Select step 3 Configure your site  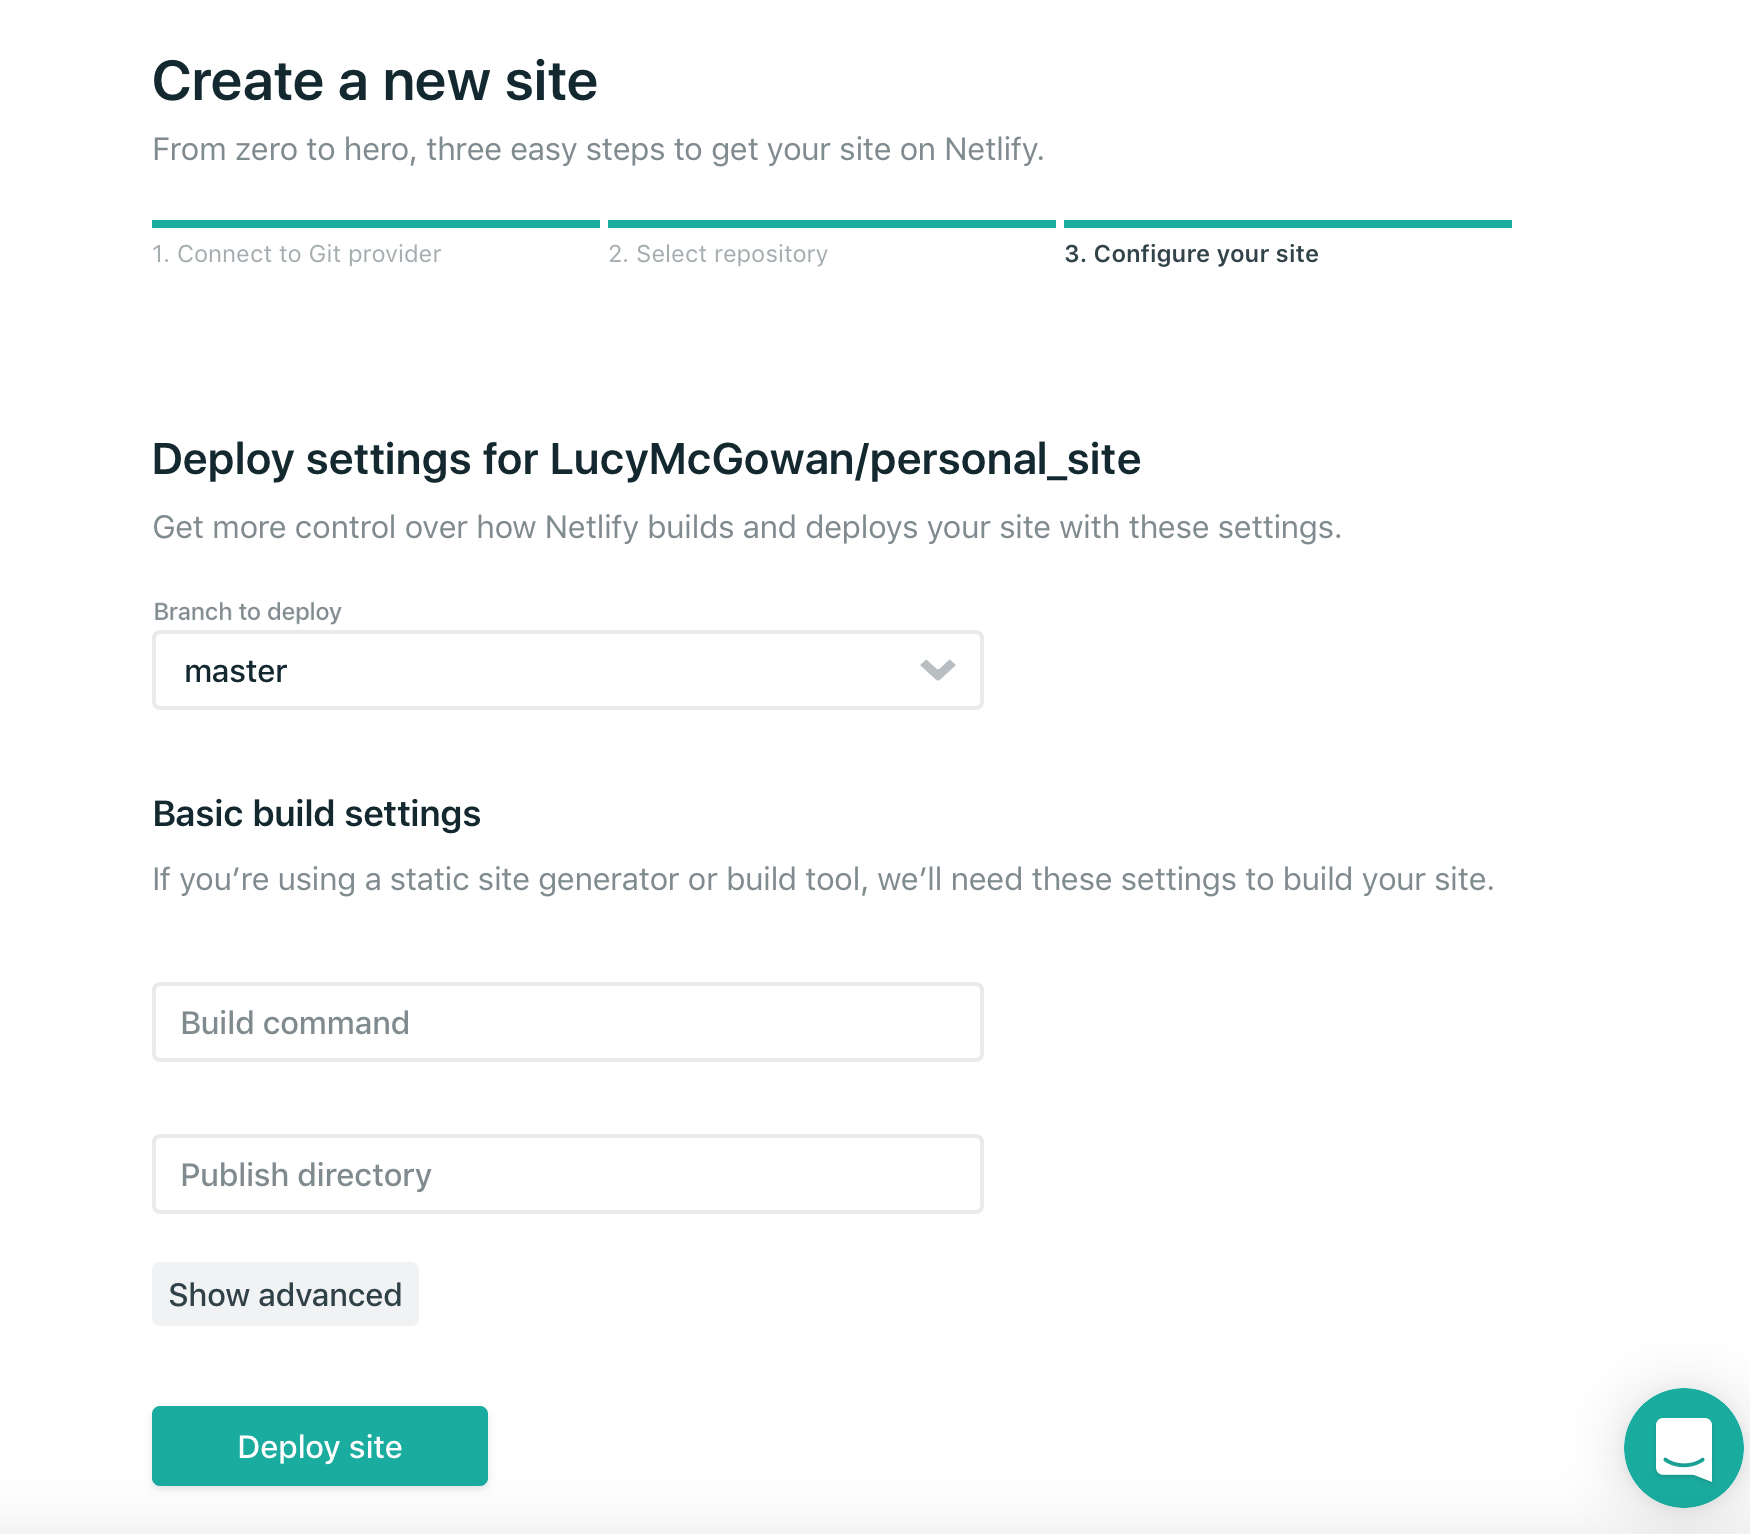(1191, 254)
